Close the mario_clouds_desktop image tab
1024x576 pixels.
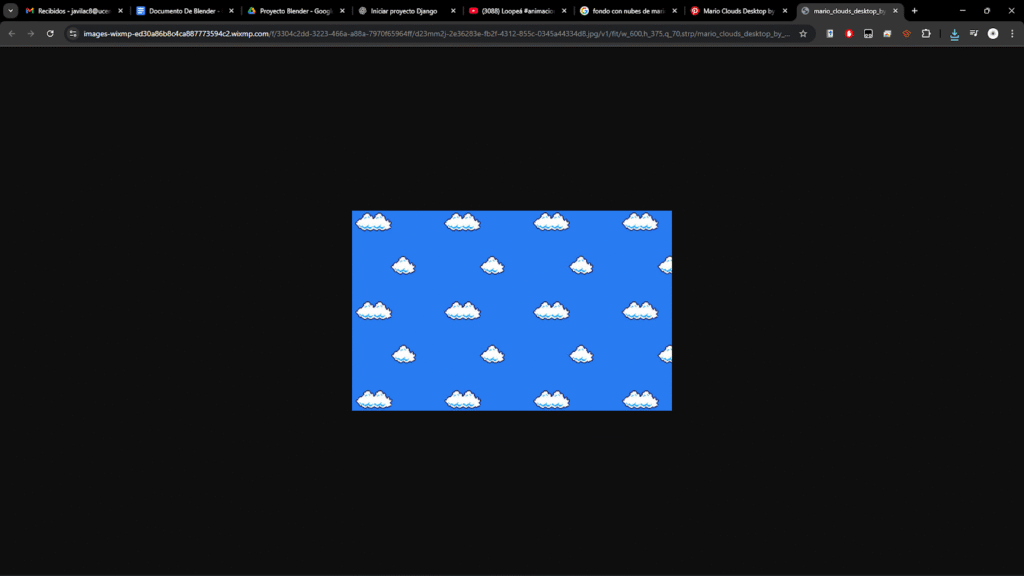895,10
